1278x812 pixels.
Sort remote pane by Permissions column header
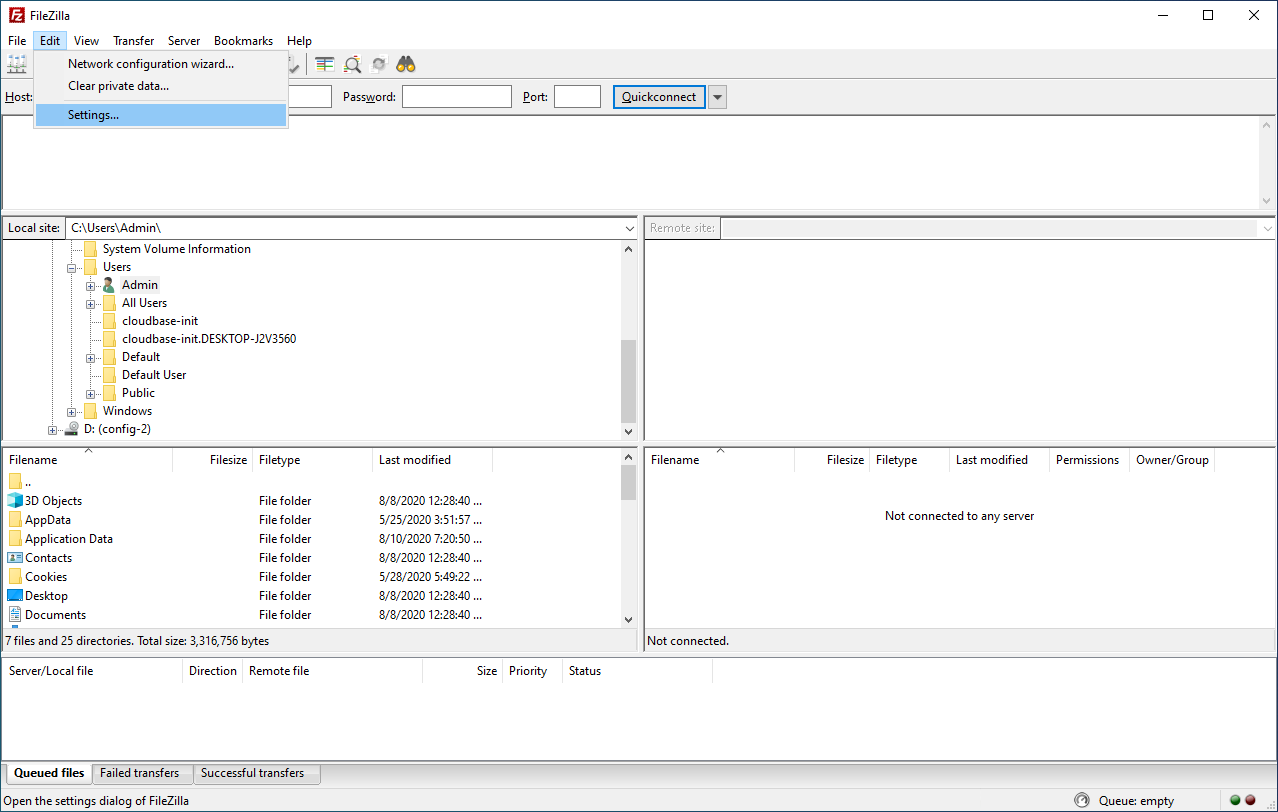click(1089, 460)
